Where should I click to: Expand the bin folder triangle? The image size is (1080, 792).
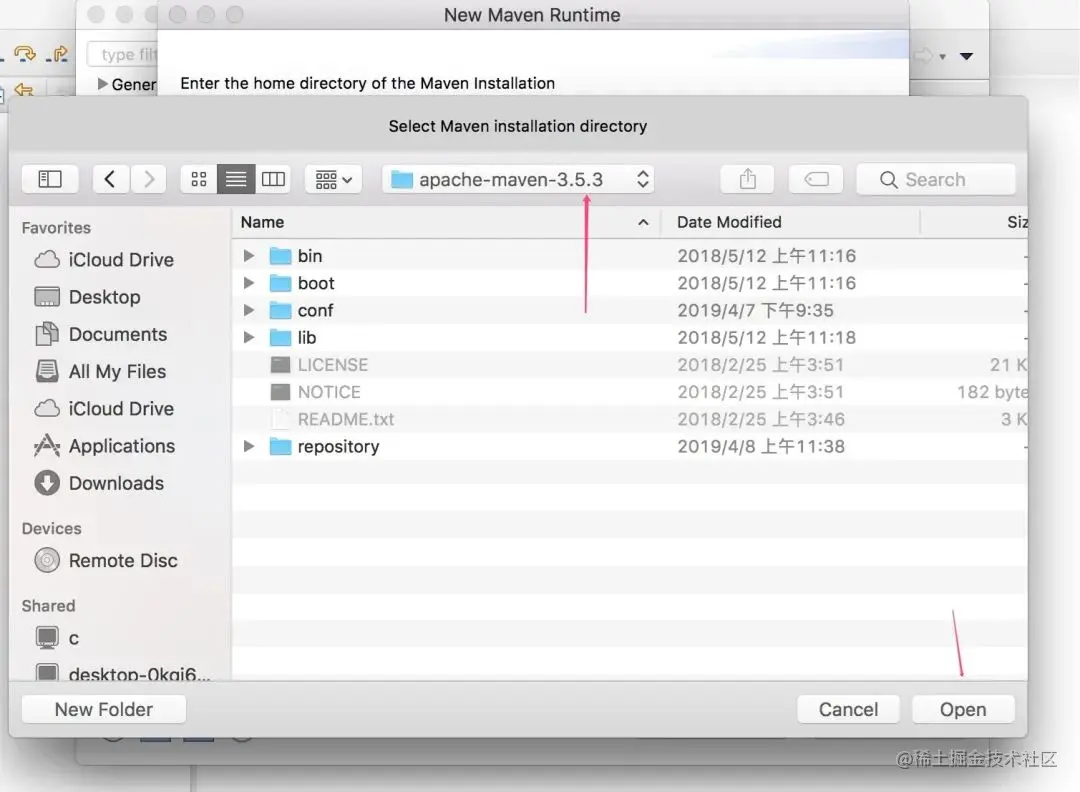point(249,256)
